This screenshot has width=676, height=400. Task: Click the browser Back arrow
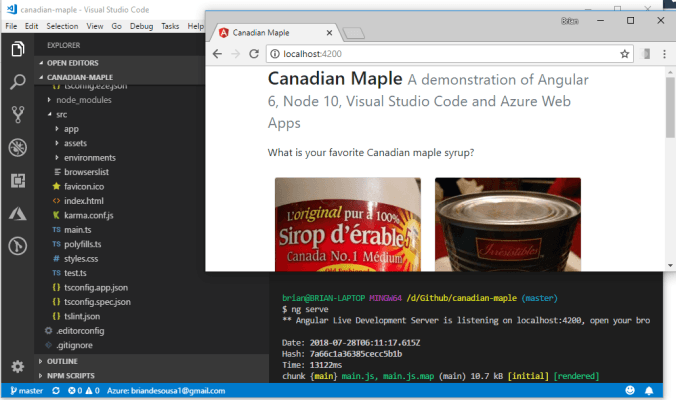[x=217, y=54]
